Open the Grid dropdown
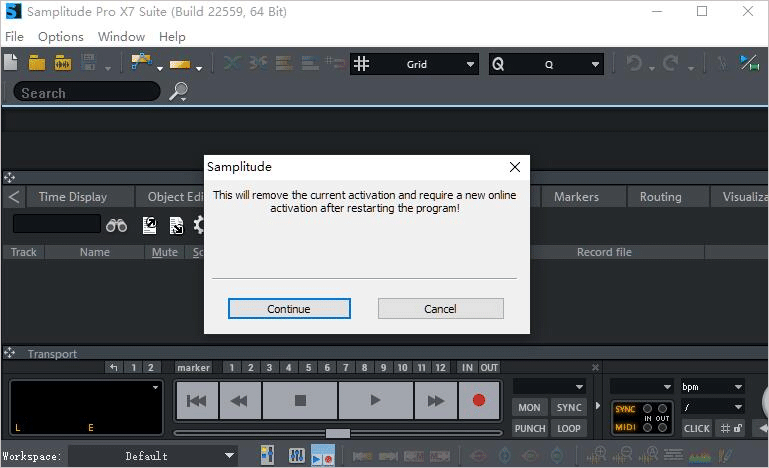 coord(415,64)
